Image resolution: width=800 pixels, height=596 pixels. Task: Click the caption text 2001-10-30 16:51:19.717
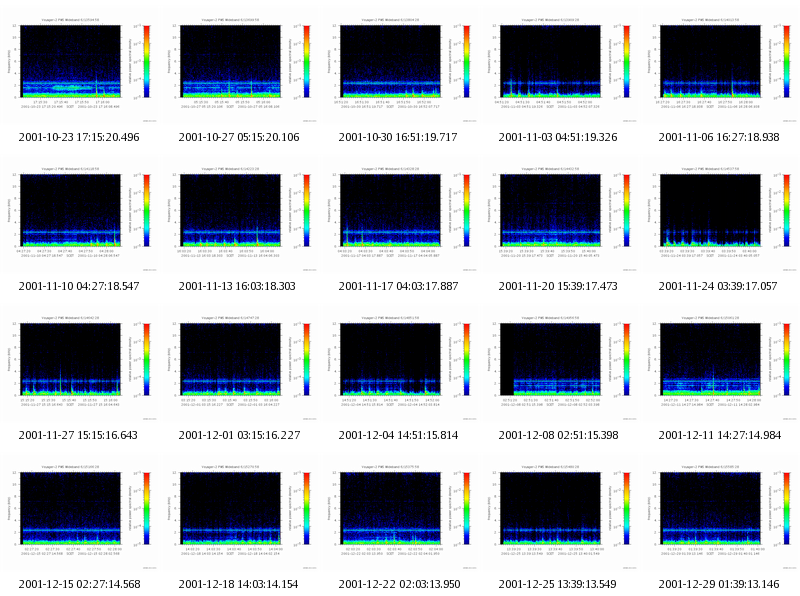[398, 137]
